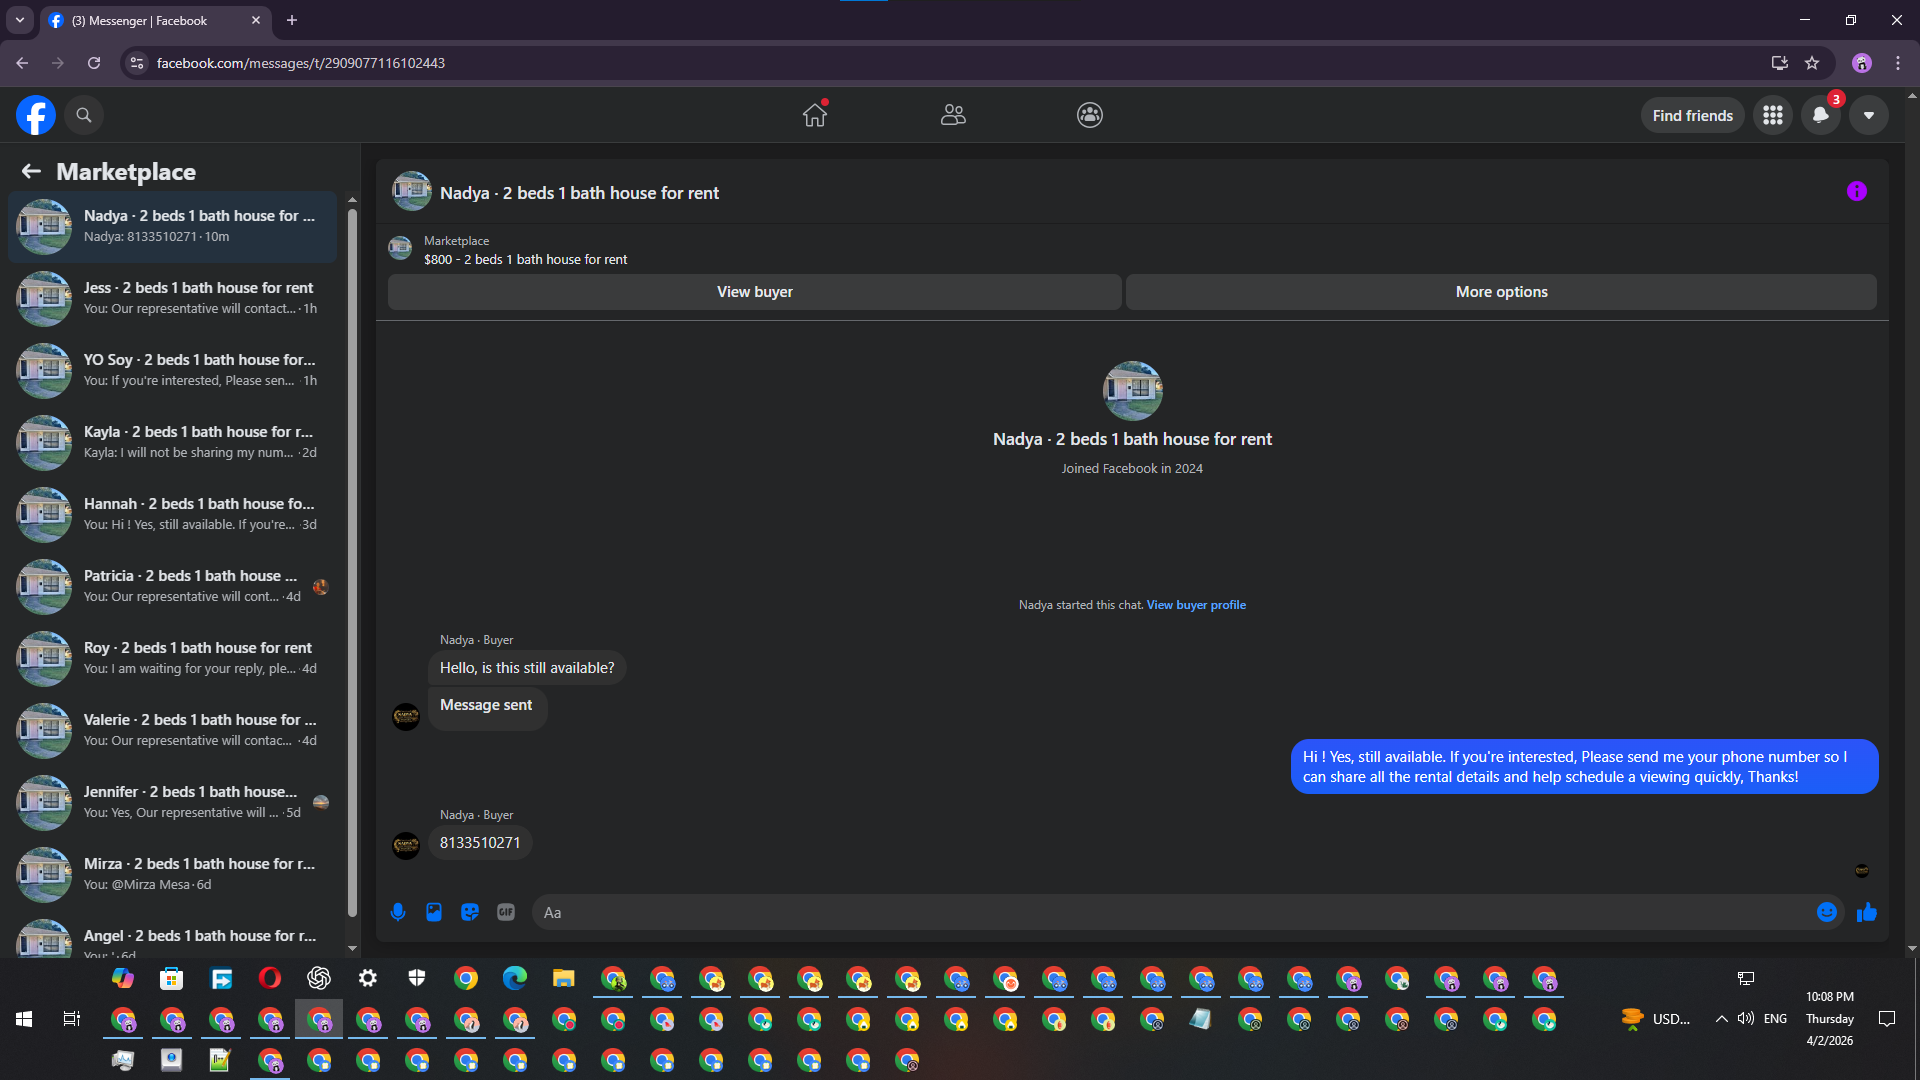
Task: Open the Groups icon in top navigation
Action: (x=1090, y=115)
